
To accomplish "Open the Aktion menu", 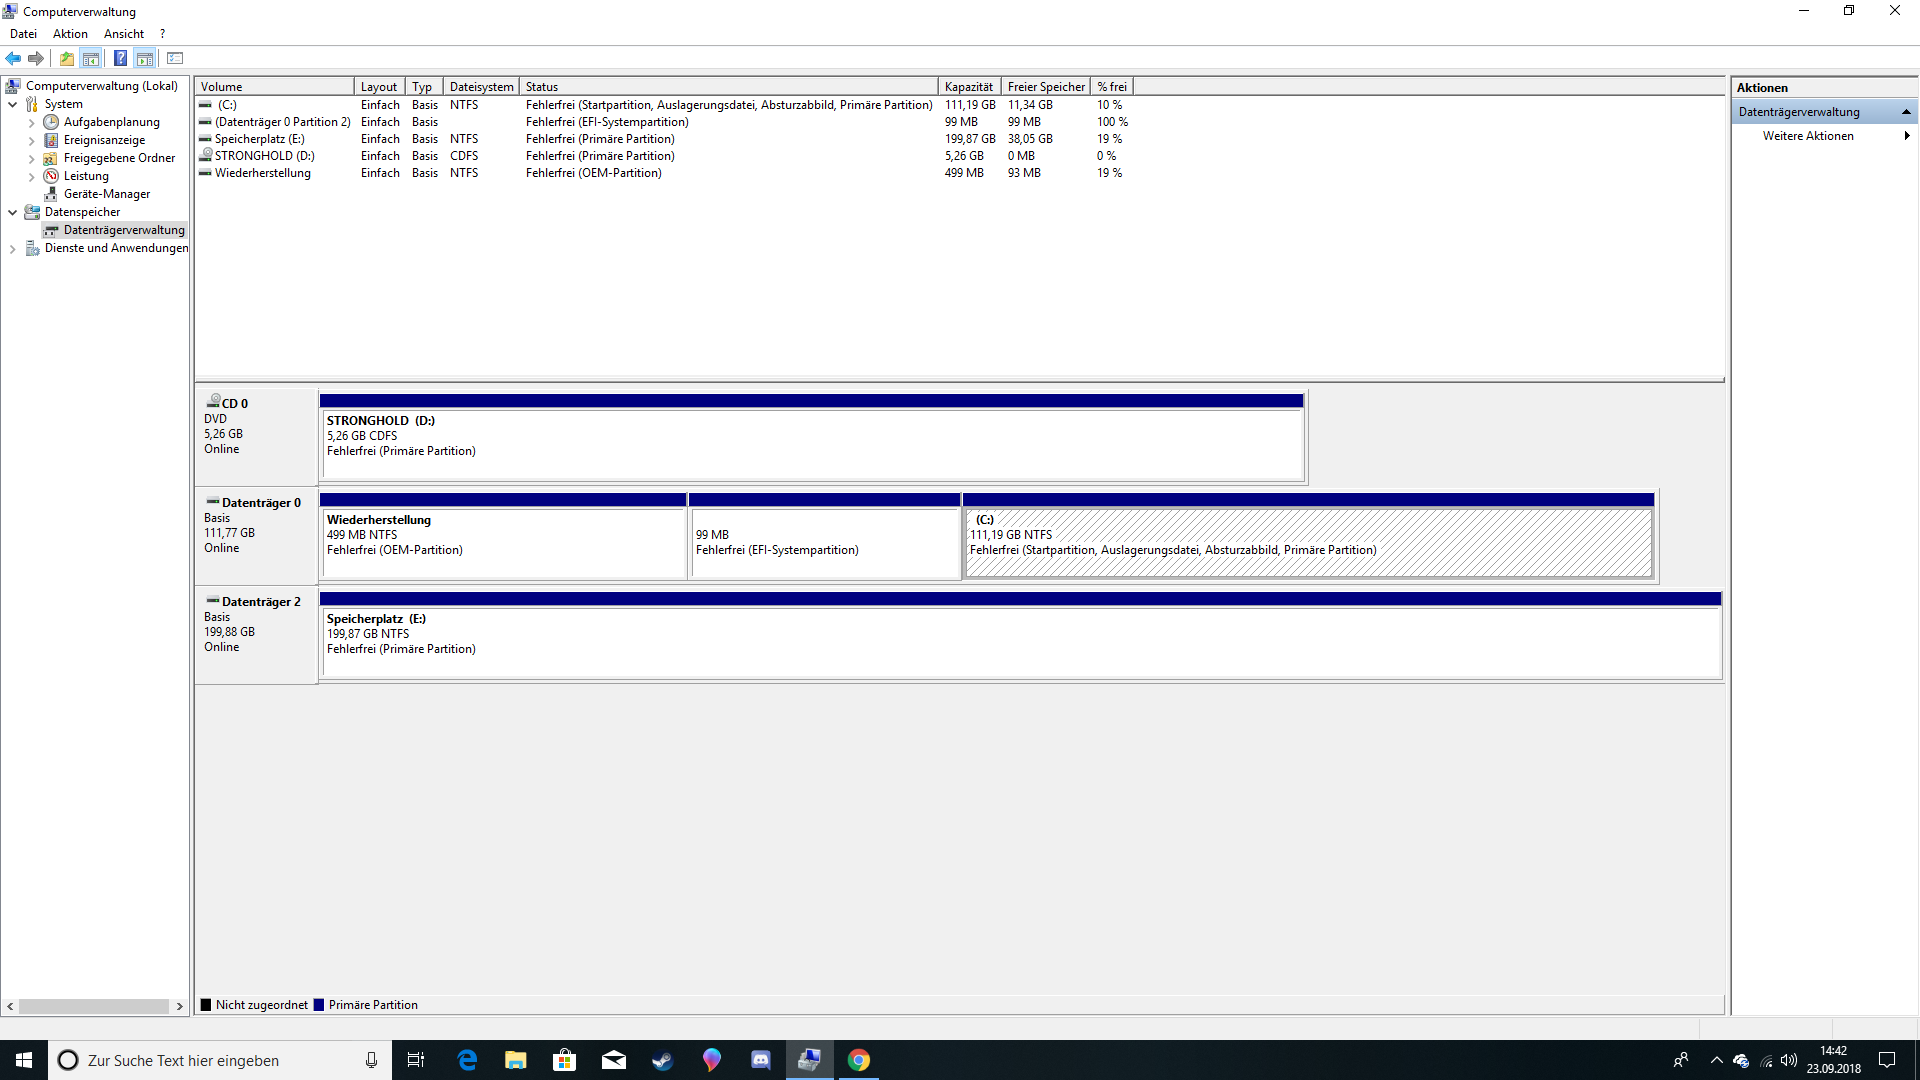I will pyautogui.click(x=70, y=34).
